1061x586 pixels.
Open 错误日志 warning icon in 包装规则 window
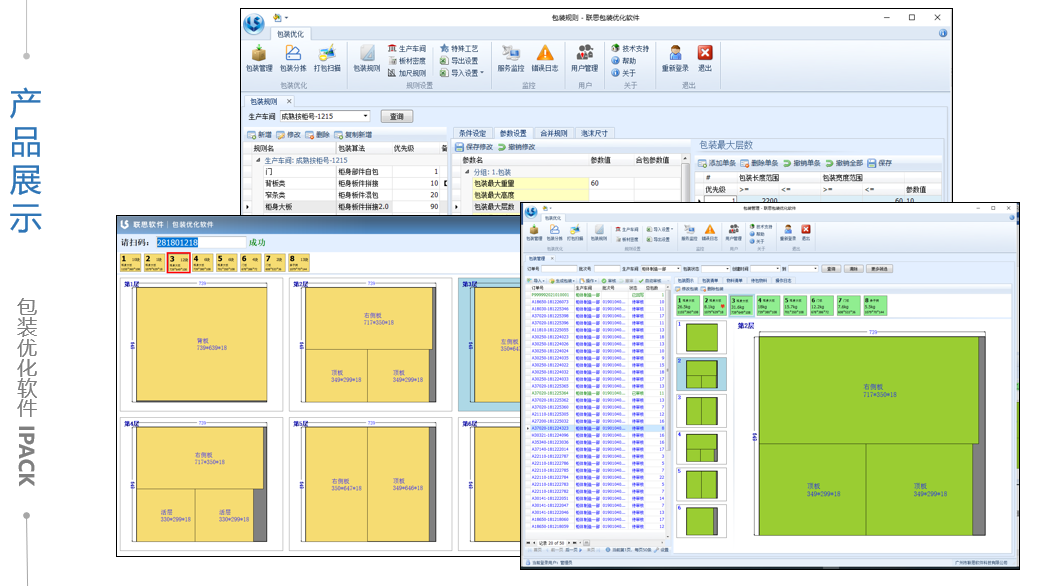545,57
